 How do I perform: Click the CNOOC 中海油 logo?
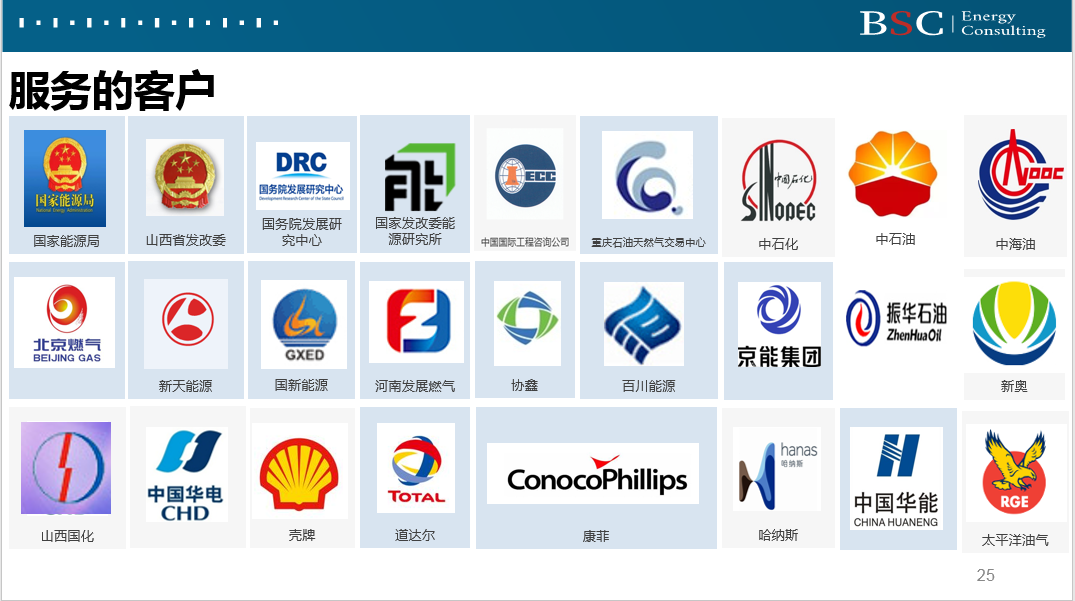point(1019,175)
